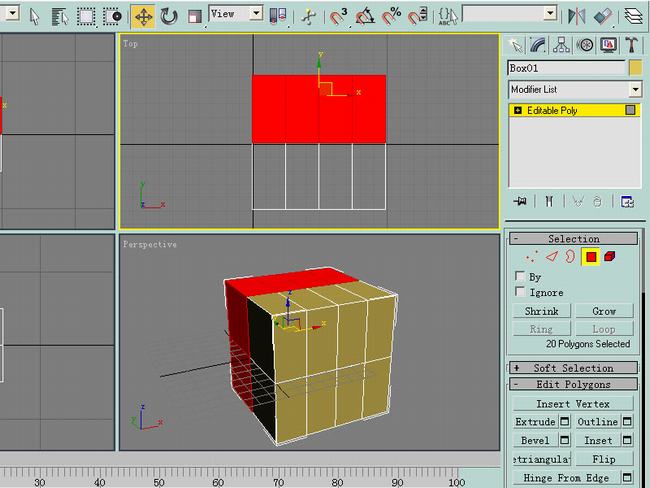Screen dimensions: 650x488
Task: Select Border sub-object level
Action: click(x=570, y=257)
